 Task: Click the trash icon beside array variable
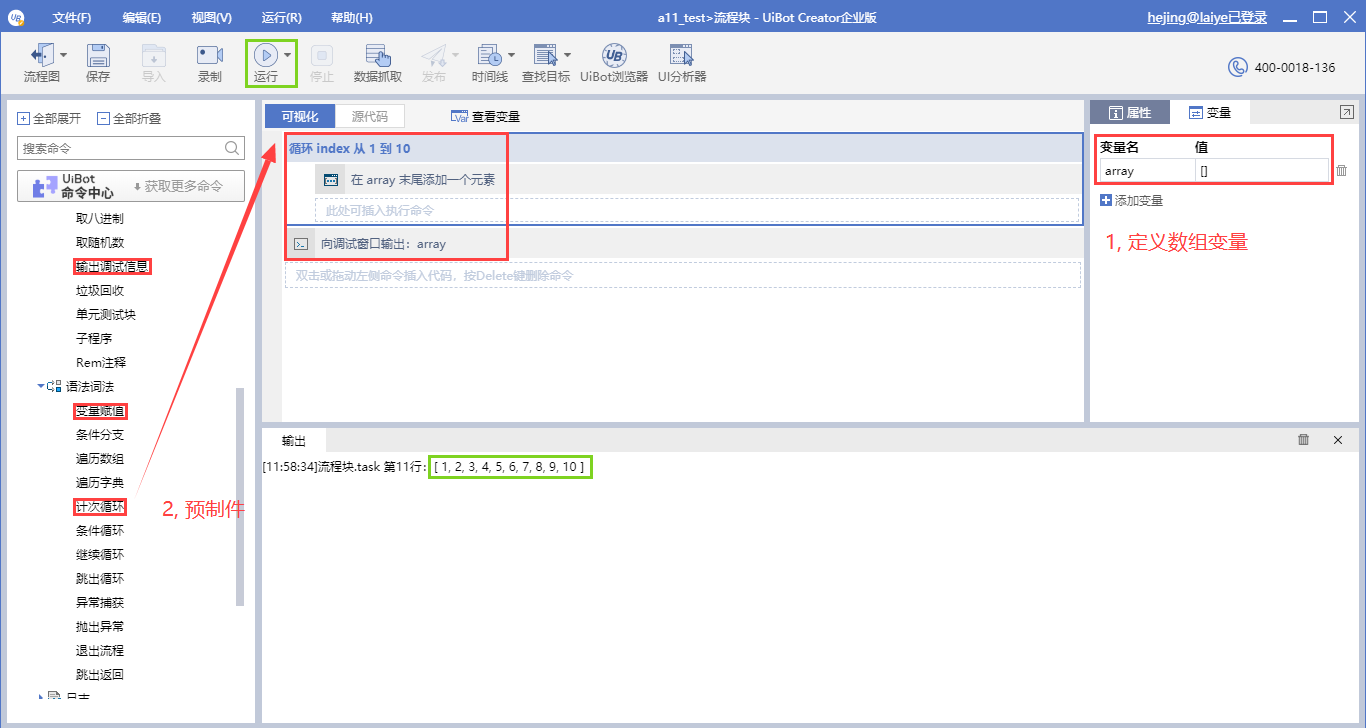tap(1342, 171)
